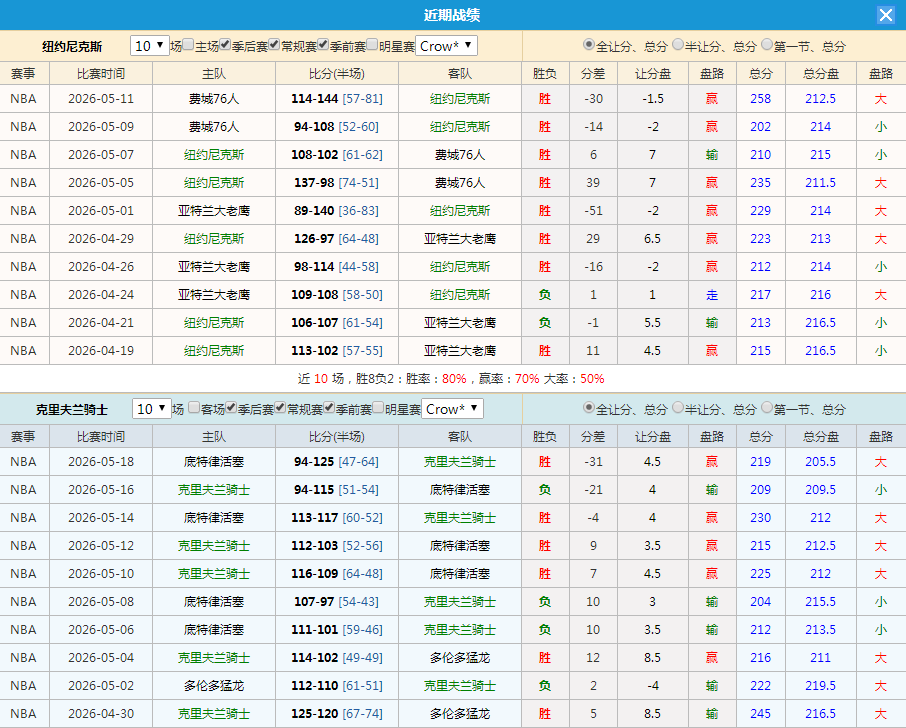Enable 明星赛 for 克里夫兰骑士
906x728 pixels.
tap(378, 408)
